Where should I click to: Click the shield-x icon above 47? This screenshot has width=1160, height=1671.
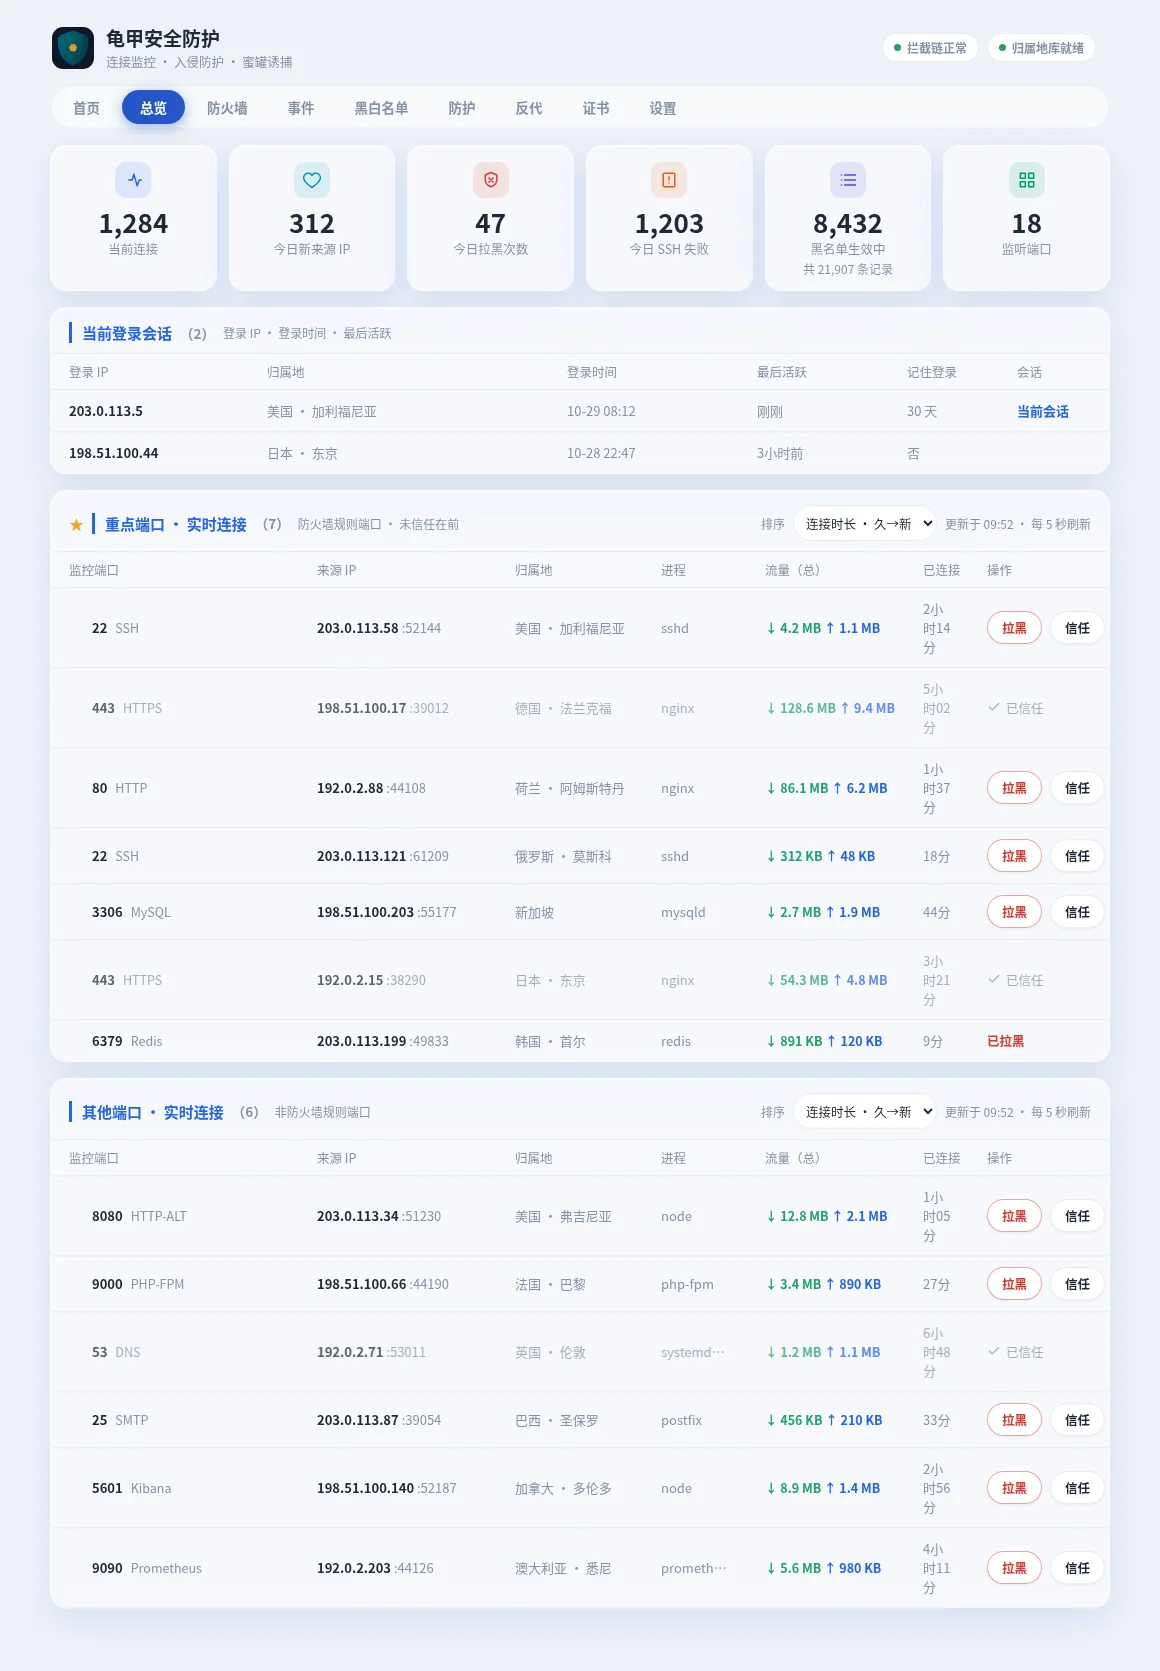click(491, 180)
